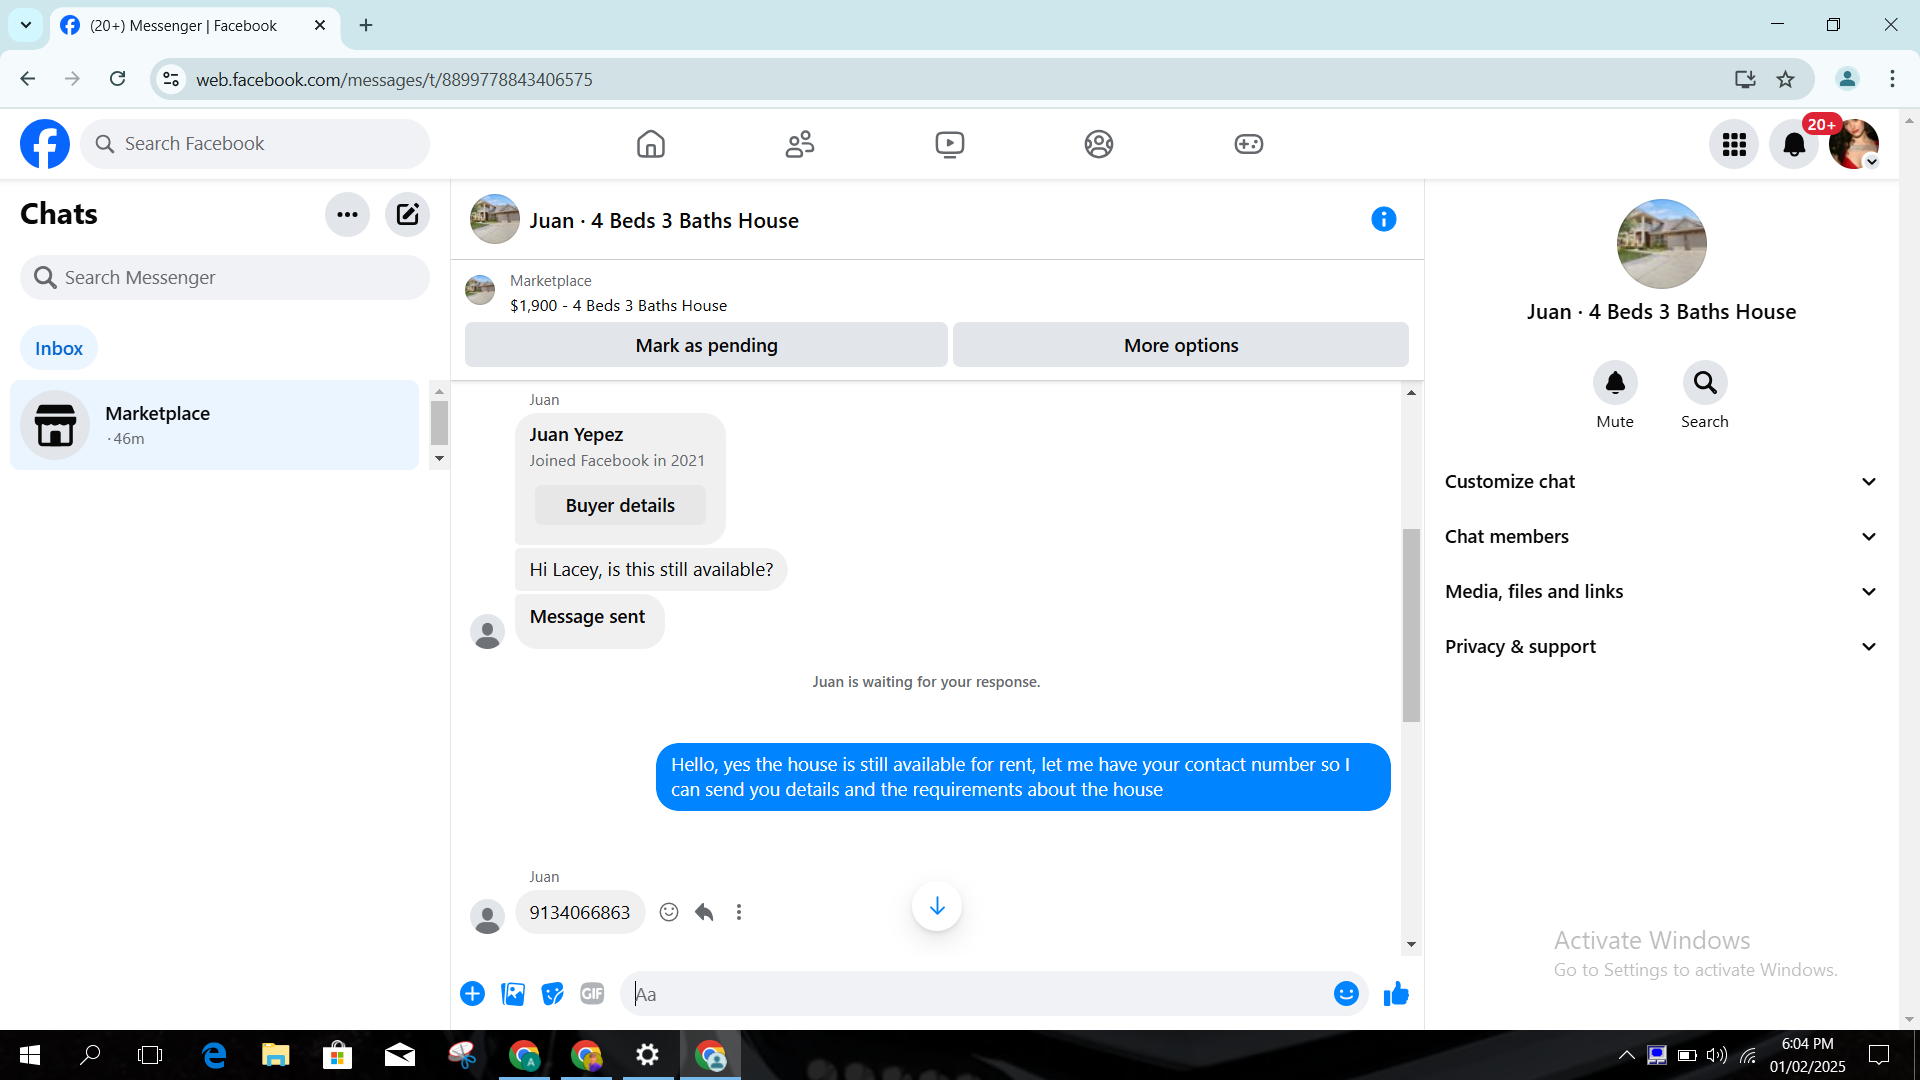The height and width of the screenshot is (1080, 1920).
Task: Click the thumbs up like button
Action: (1396, 994)
